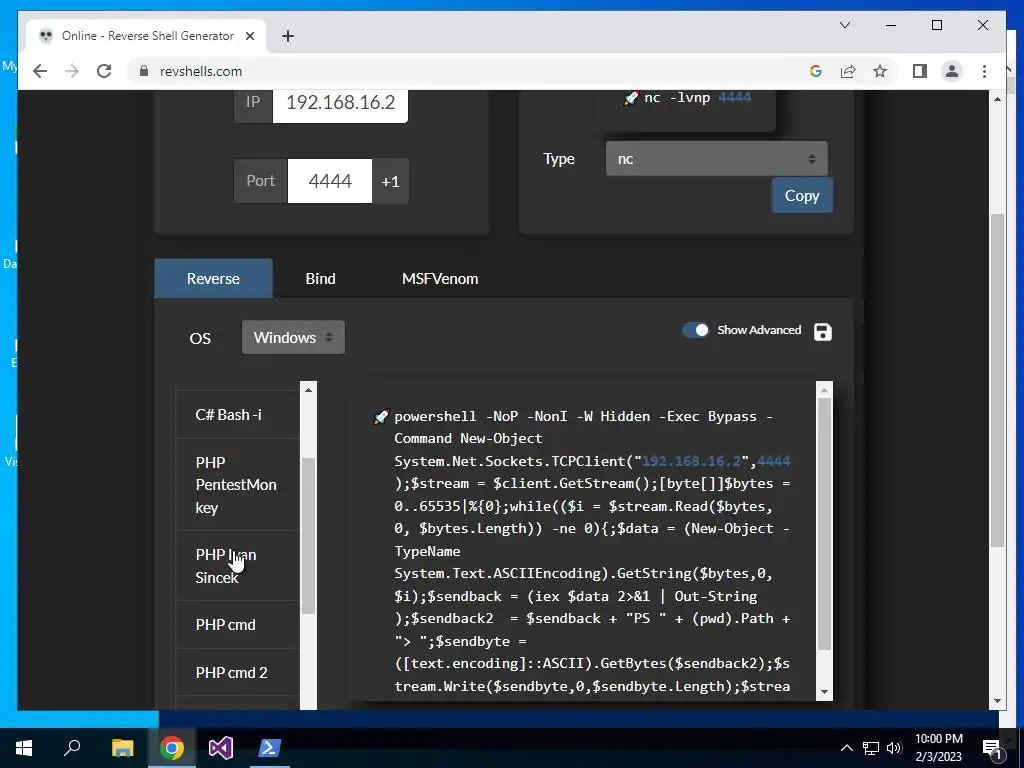Toggle the Show Advanced switch
The width and height of the screenshot is (1024, 768).
tap(696, 330)
